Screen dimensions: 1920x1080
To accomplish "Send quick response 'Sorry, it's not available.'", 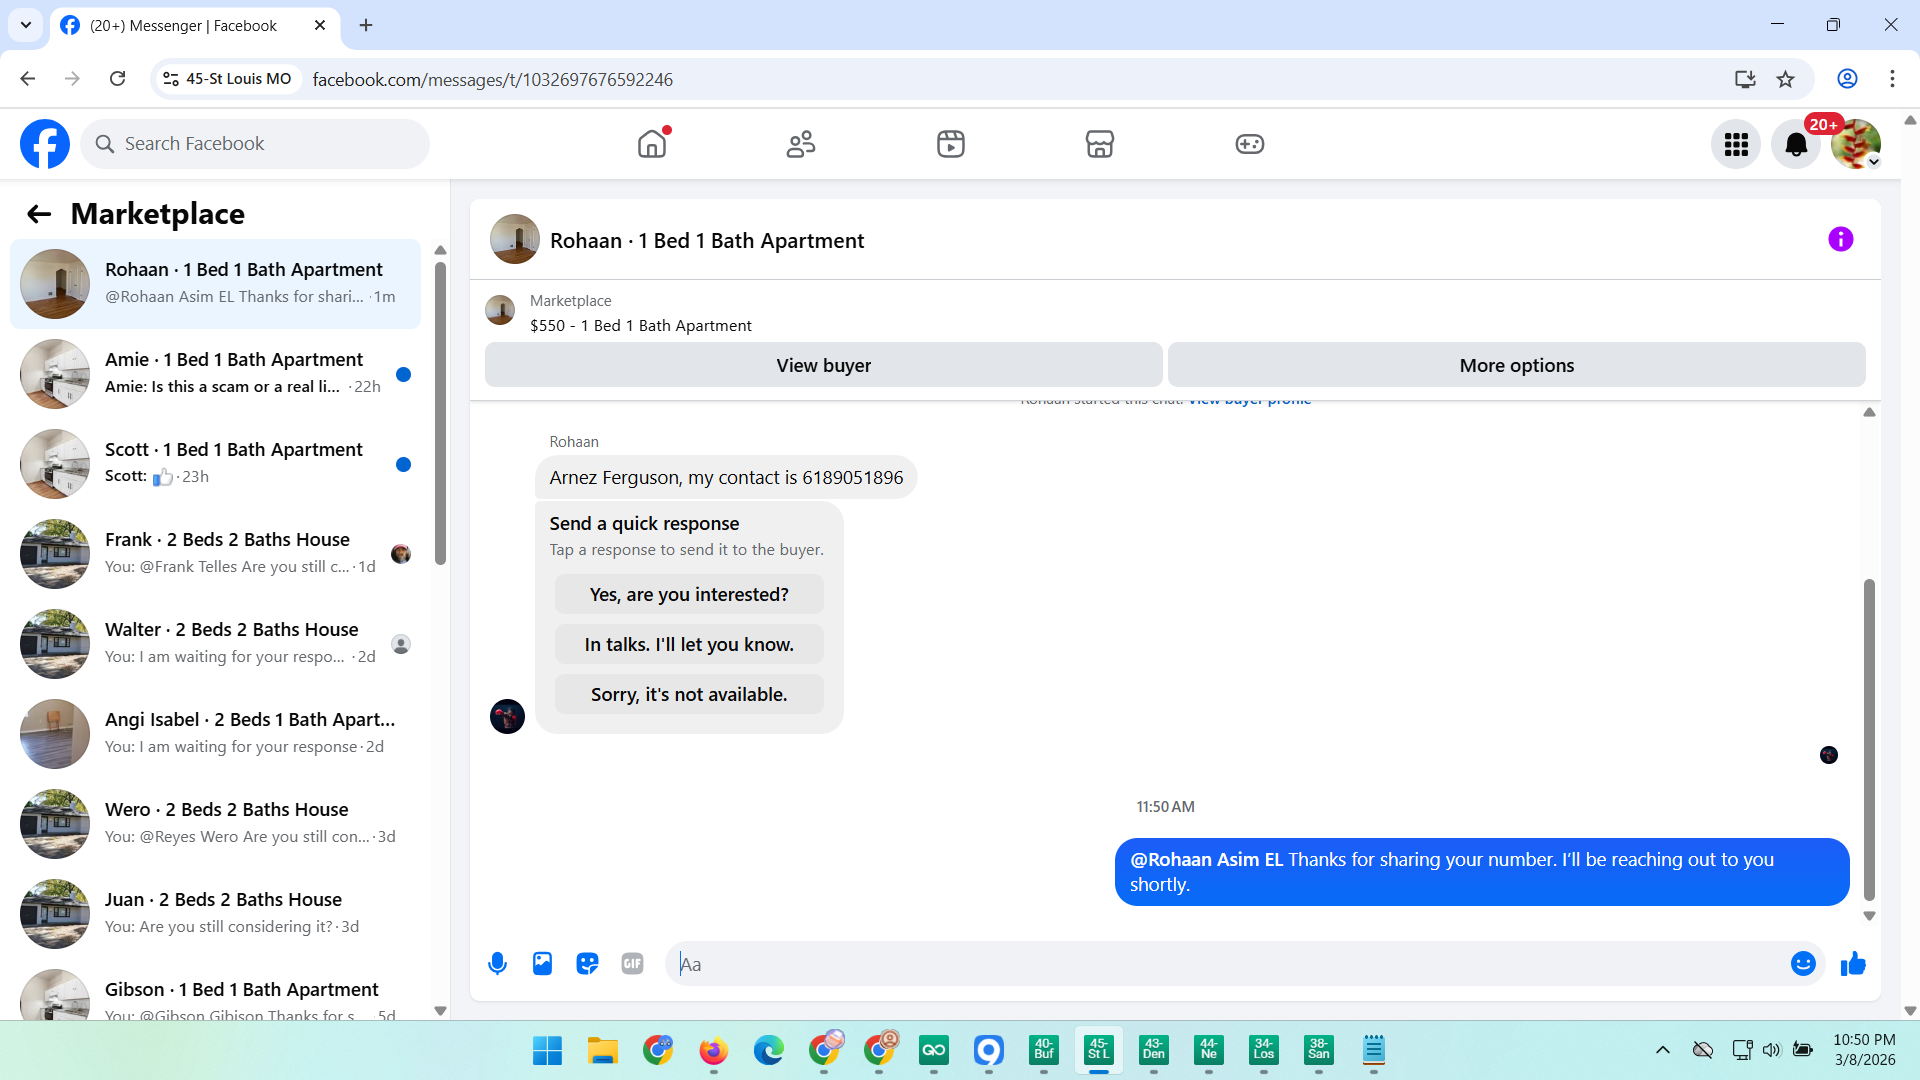I will point(689,695).
